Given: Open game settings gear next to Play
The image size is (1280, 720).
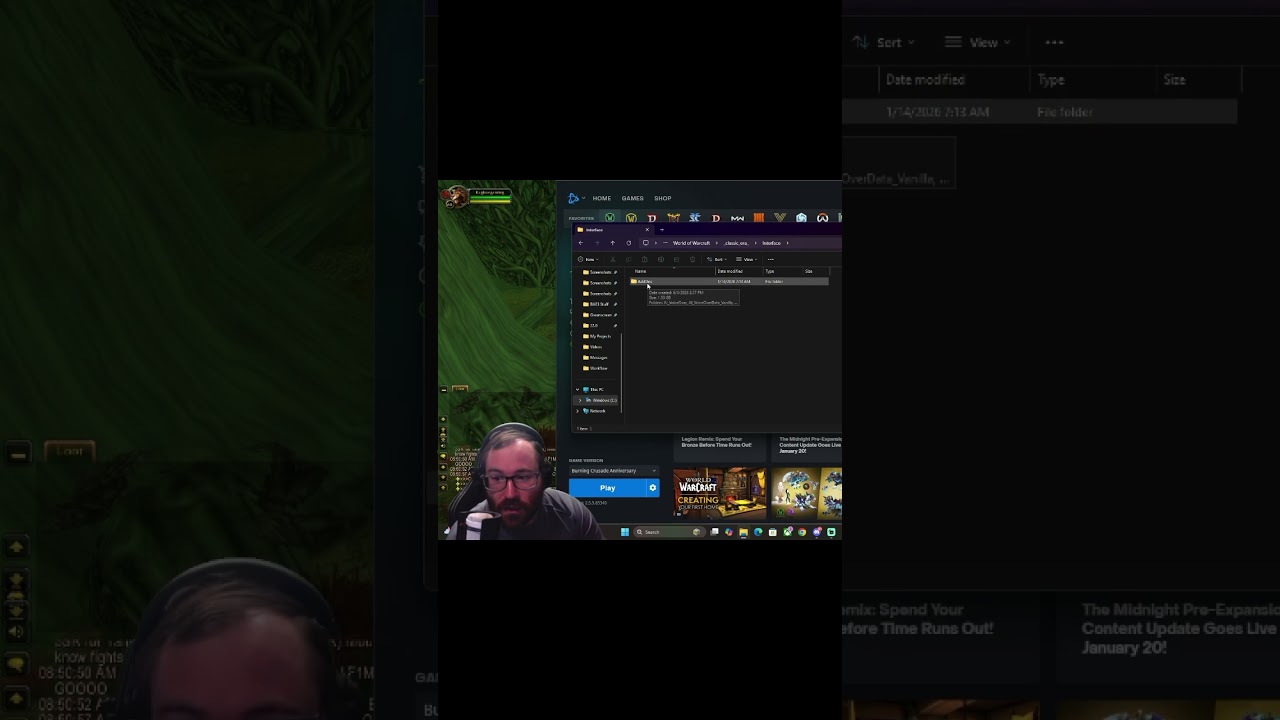Looking at the screenshot, I should coord(653,488).
